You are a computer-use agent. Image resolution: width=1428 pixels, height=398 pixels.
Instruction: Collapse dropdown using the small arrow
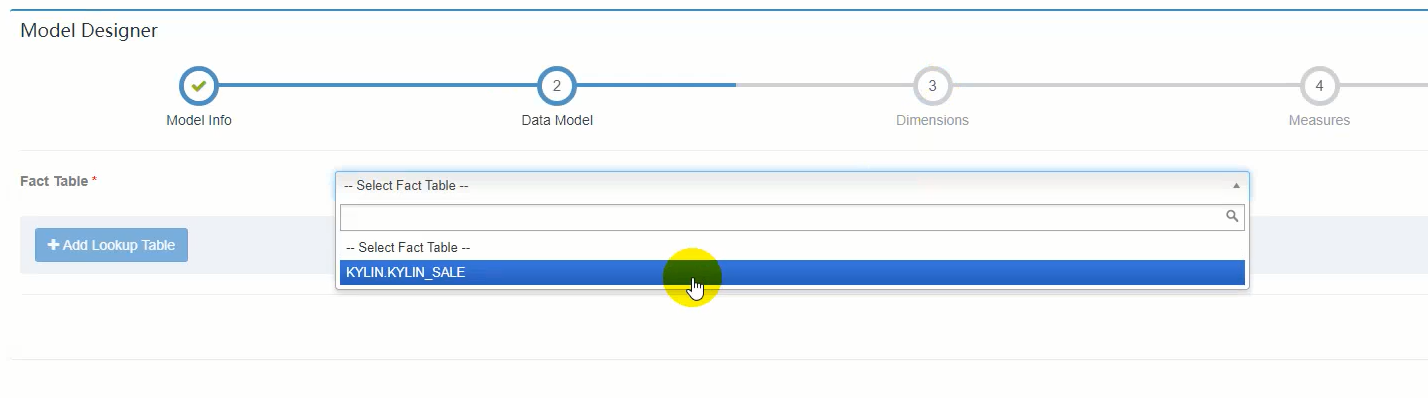click(1236, 186)
